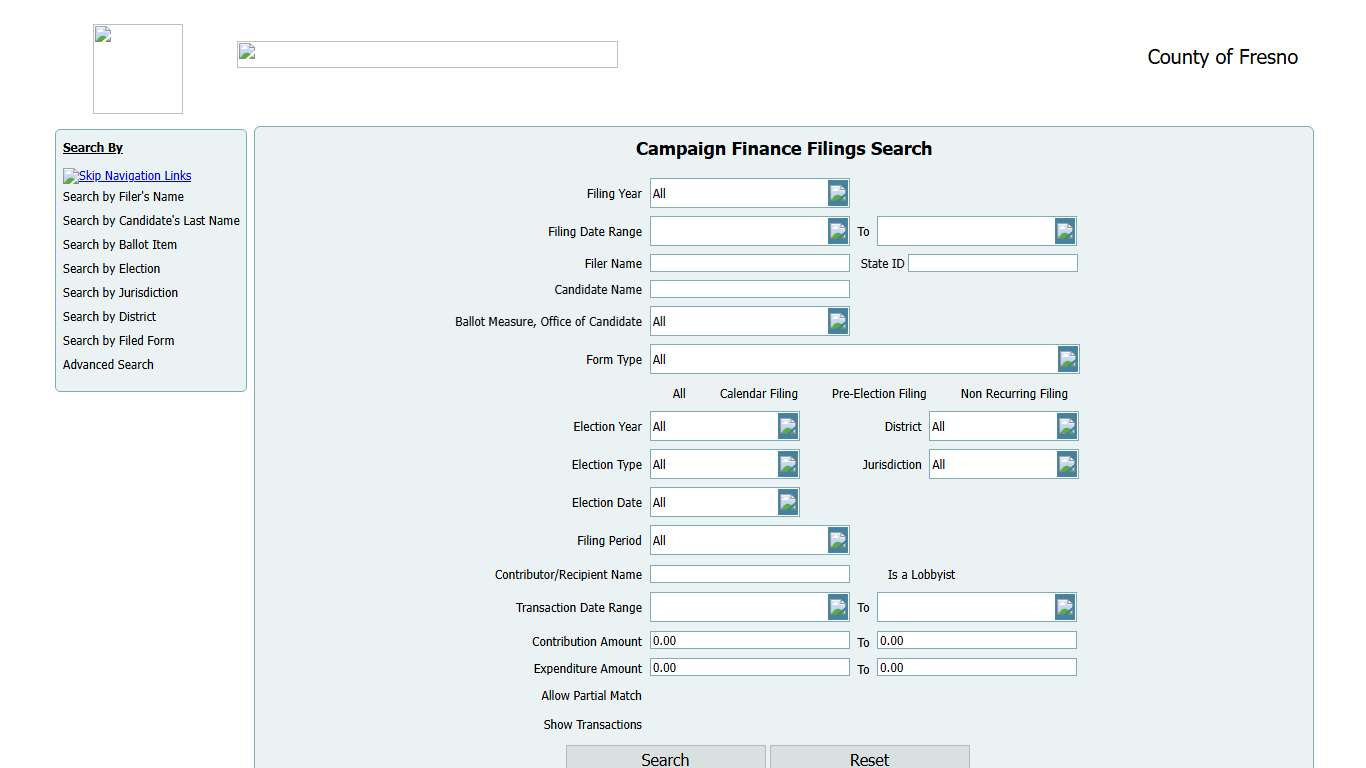Click into the Filer Name text field
This screenshot has width=1366, height=768.
point(749,263)
